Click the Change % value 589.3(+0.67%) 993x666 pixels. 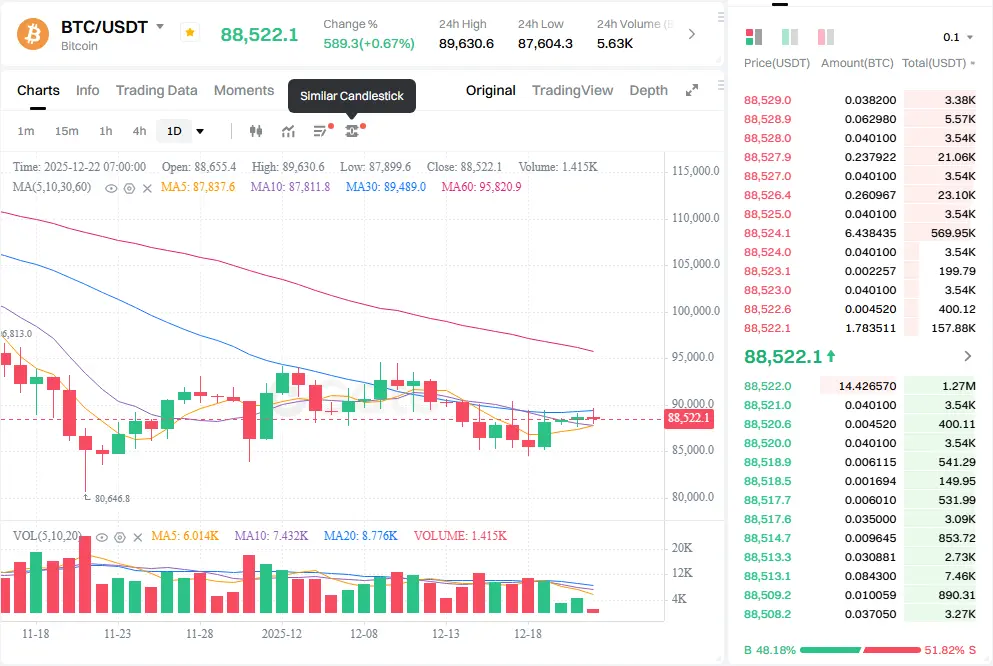click(x=369, y=44)
